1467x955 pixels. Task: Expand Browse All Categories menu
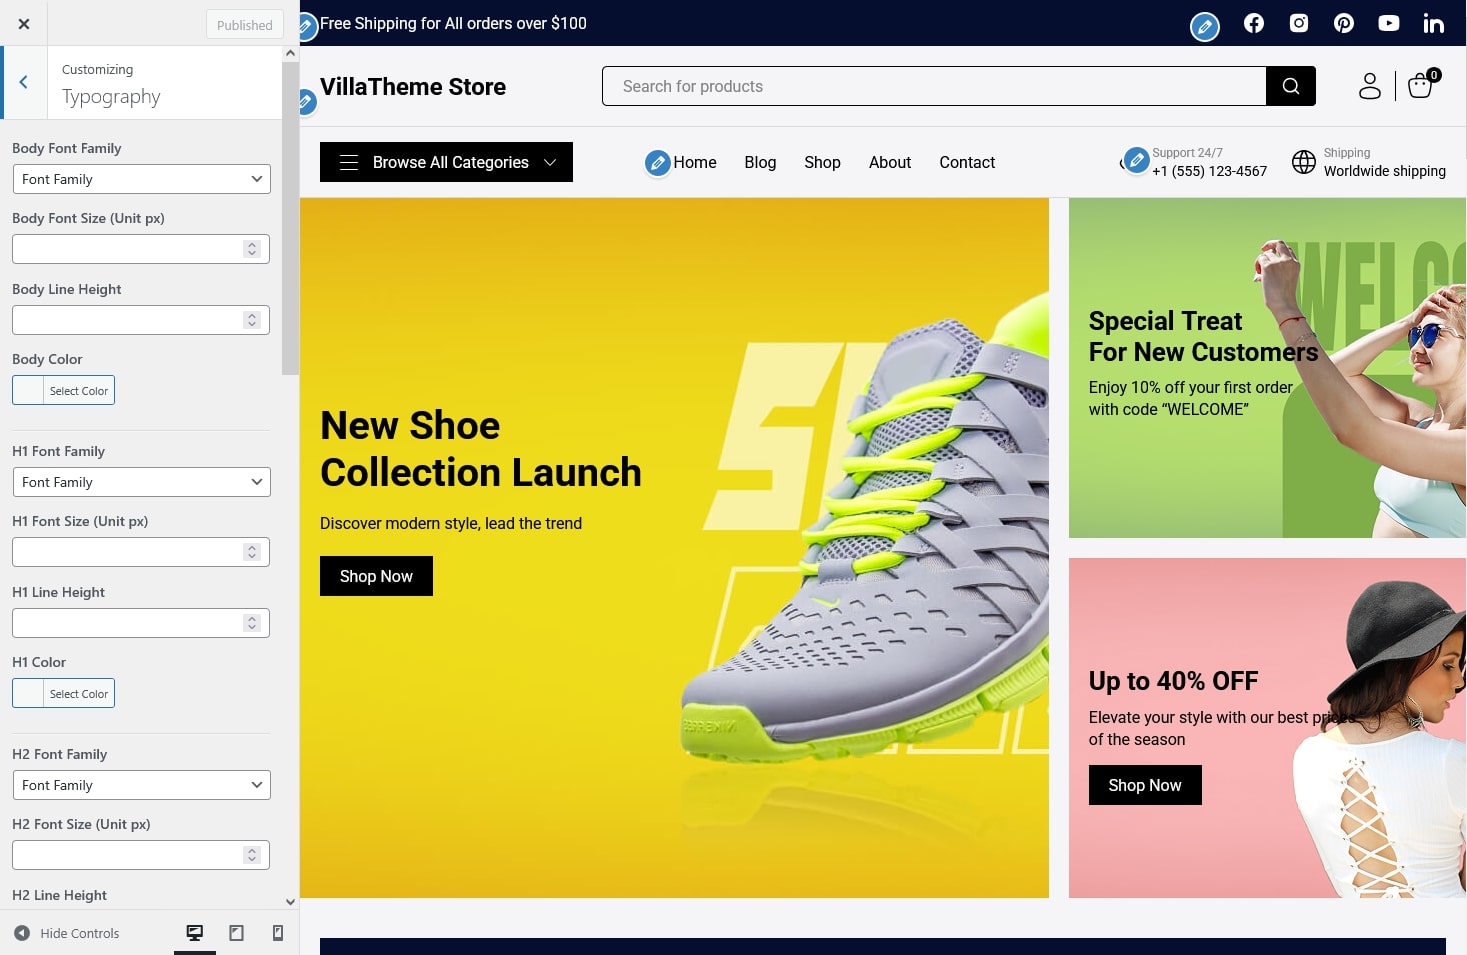coord(446,162)
